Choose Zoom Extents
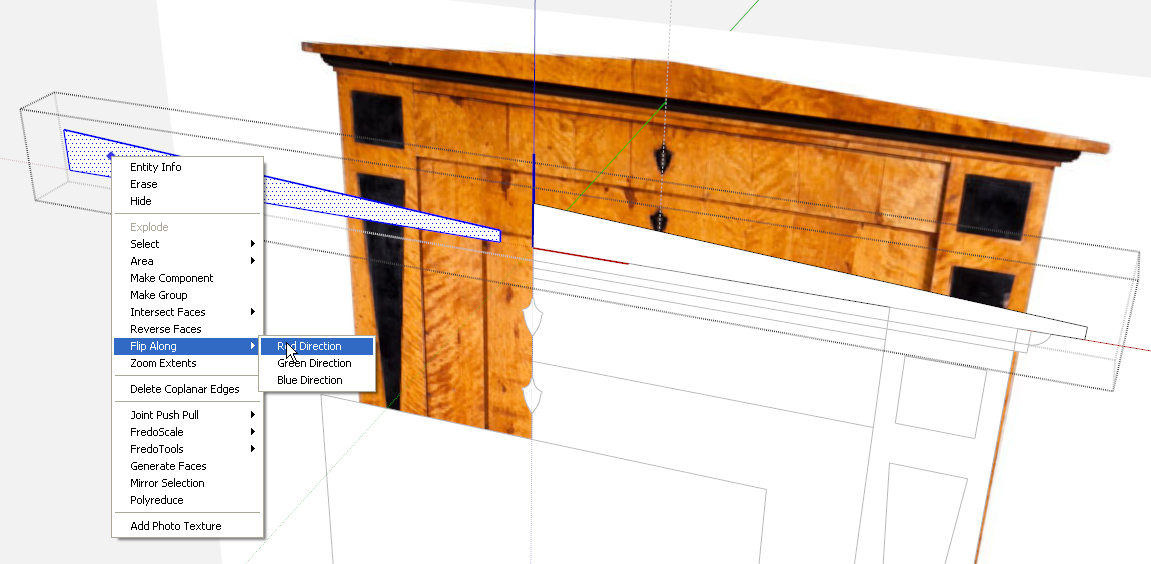This screenshot has height=564, width=1151. point(187,363)
